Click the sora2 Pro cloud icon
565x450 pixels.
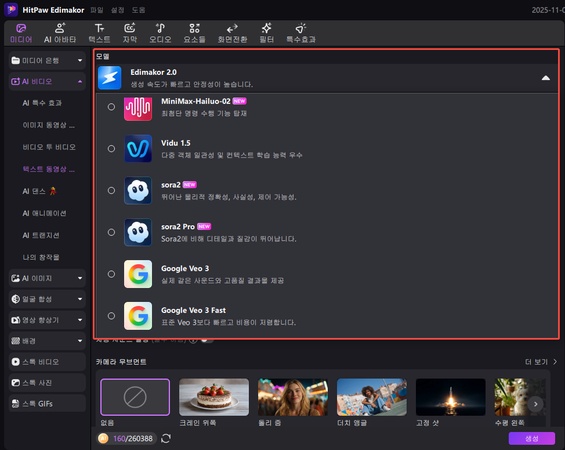click(138, 232)
